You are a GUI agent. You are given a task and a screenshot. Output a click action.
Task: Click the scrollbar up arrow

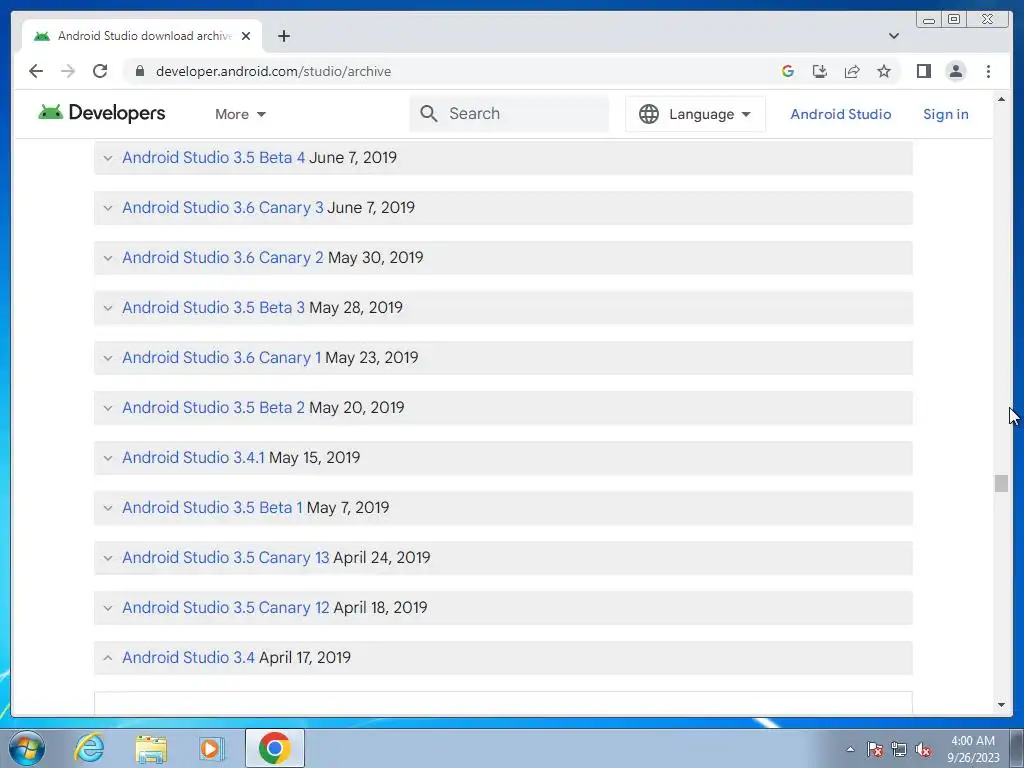coord(1001,99)
